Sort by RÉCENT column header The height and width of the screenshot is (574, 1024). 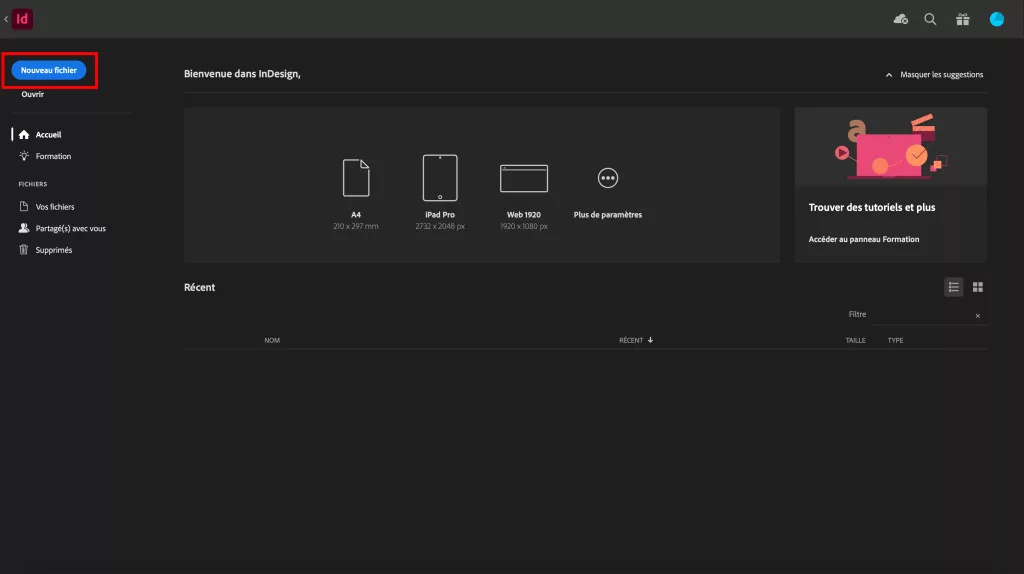pyautogui.click(x=636, y=340)
